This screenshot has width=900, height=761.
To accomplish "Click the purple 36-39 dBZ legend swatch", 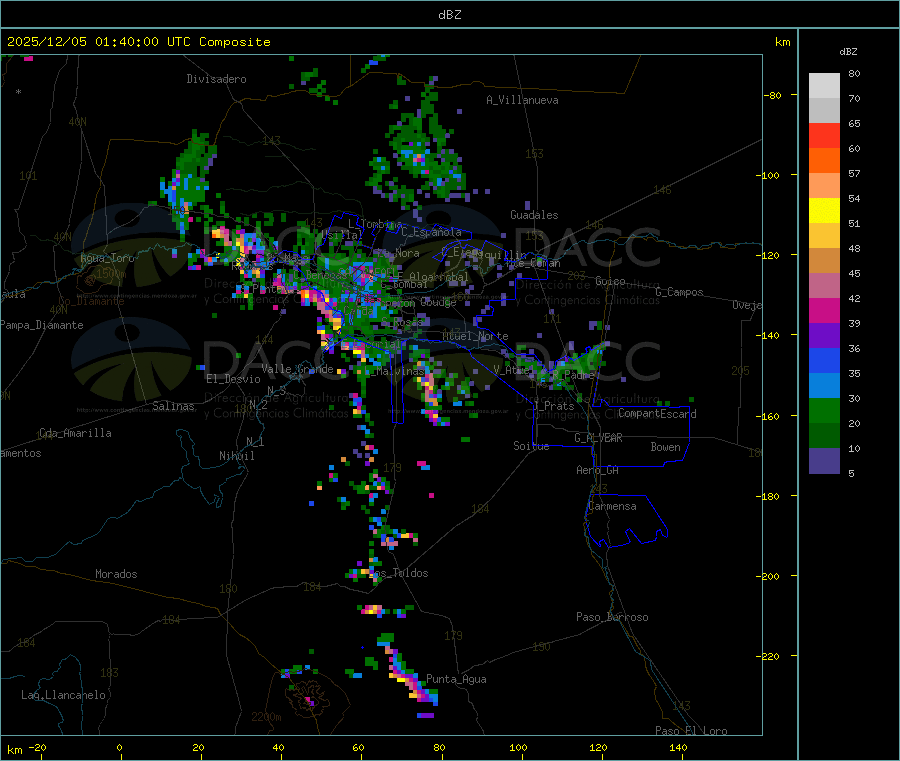I will click(x=824, y=336).
